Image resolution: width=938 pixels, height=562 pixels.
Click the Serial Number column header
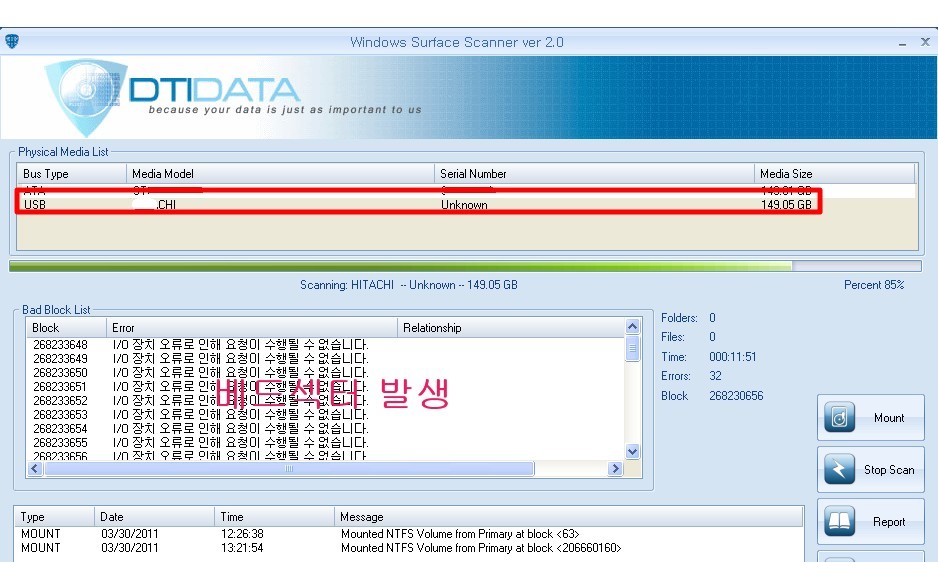595,174
